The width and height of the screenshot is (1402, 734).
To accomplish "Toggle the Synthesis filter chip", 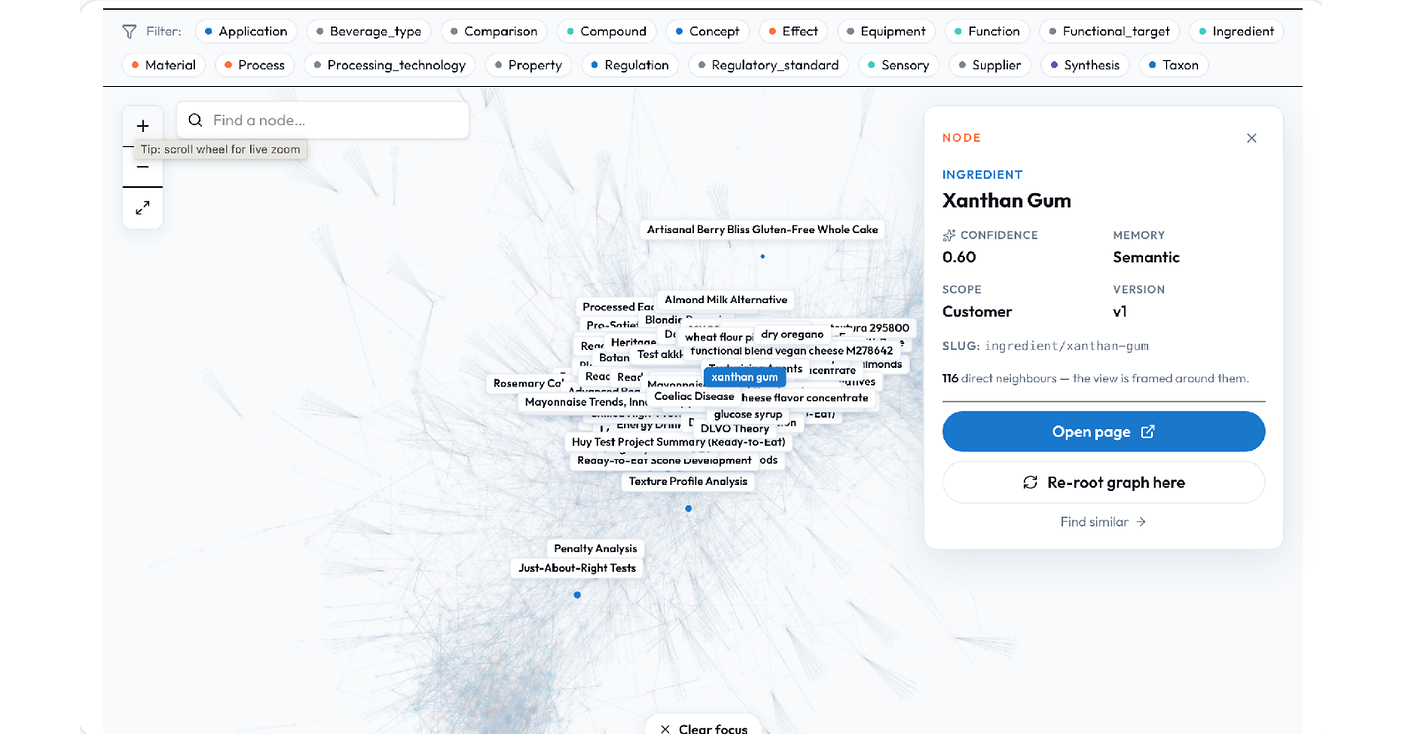I will click(x=1085, y=65).
